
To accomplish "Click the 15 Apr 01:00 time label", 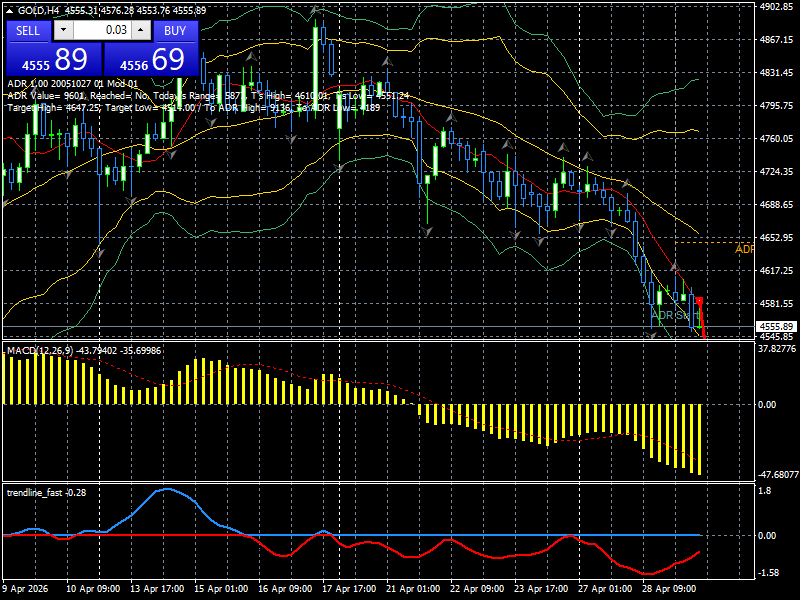I will [x=221, y=589].
